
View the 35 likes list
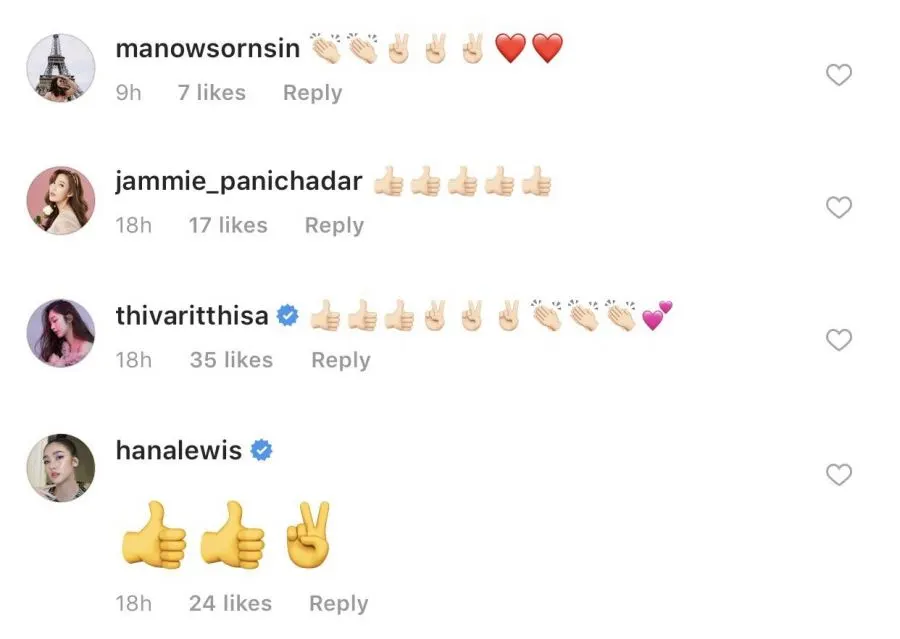point(231,360)
